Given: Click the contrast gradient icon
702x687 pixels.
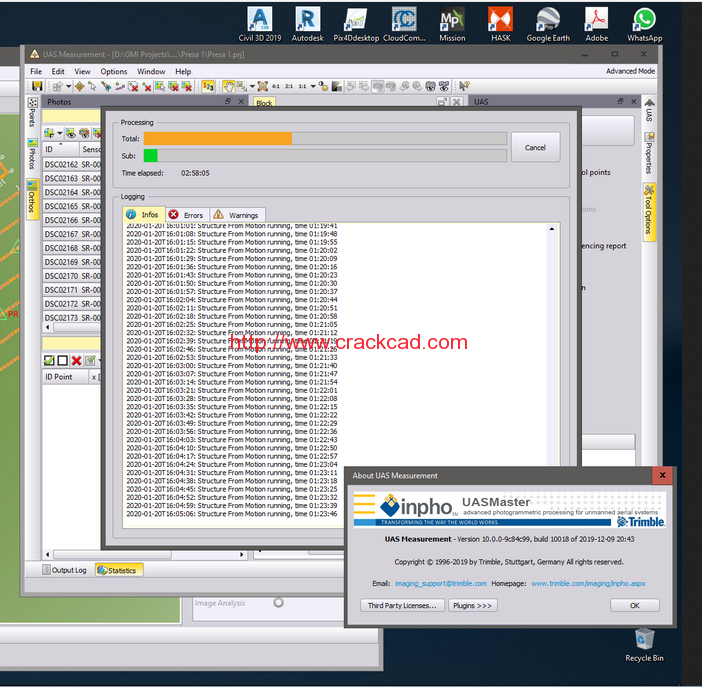Looking at the screenshot, I should click(x=337, y=86).
